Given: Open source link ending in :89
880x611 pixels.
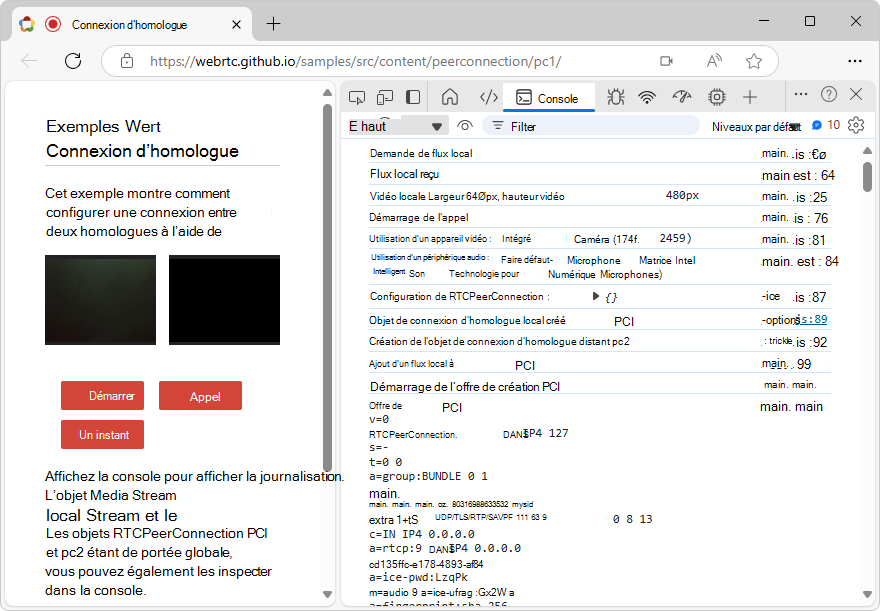Looking at the screenshot, I should (x=812, y=319).
